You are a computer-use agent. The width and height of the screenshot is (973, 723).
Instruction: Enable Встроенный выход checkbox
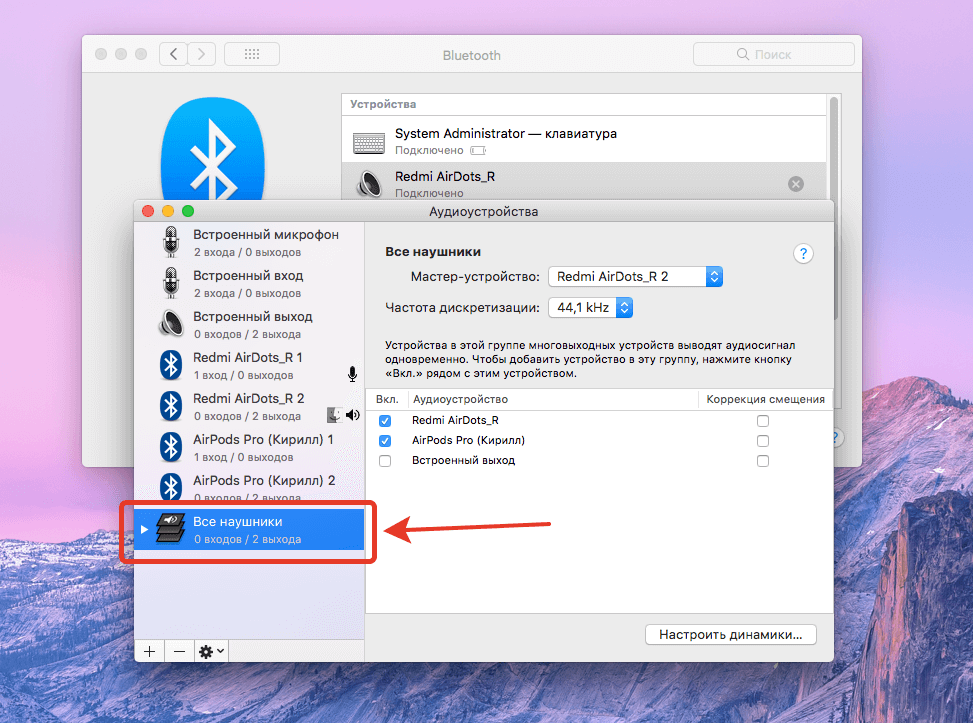coord(385,461)
